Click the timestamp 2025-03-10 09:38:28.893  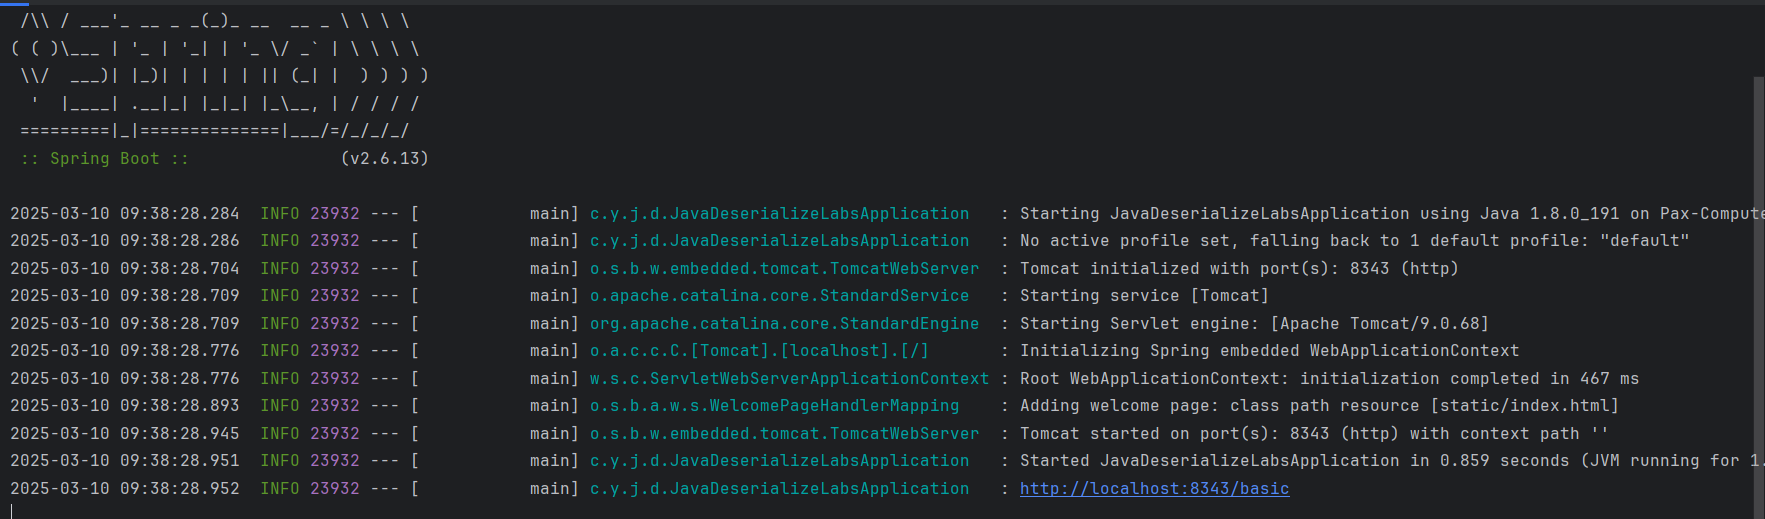[x=125, y=406]
